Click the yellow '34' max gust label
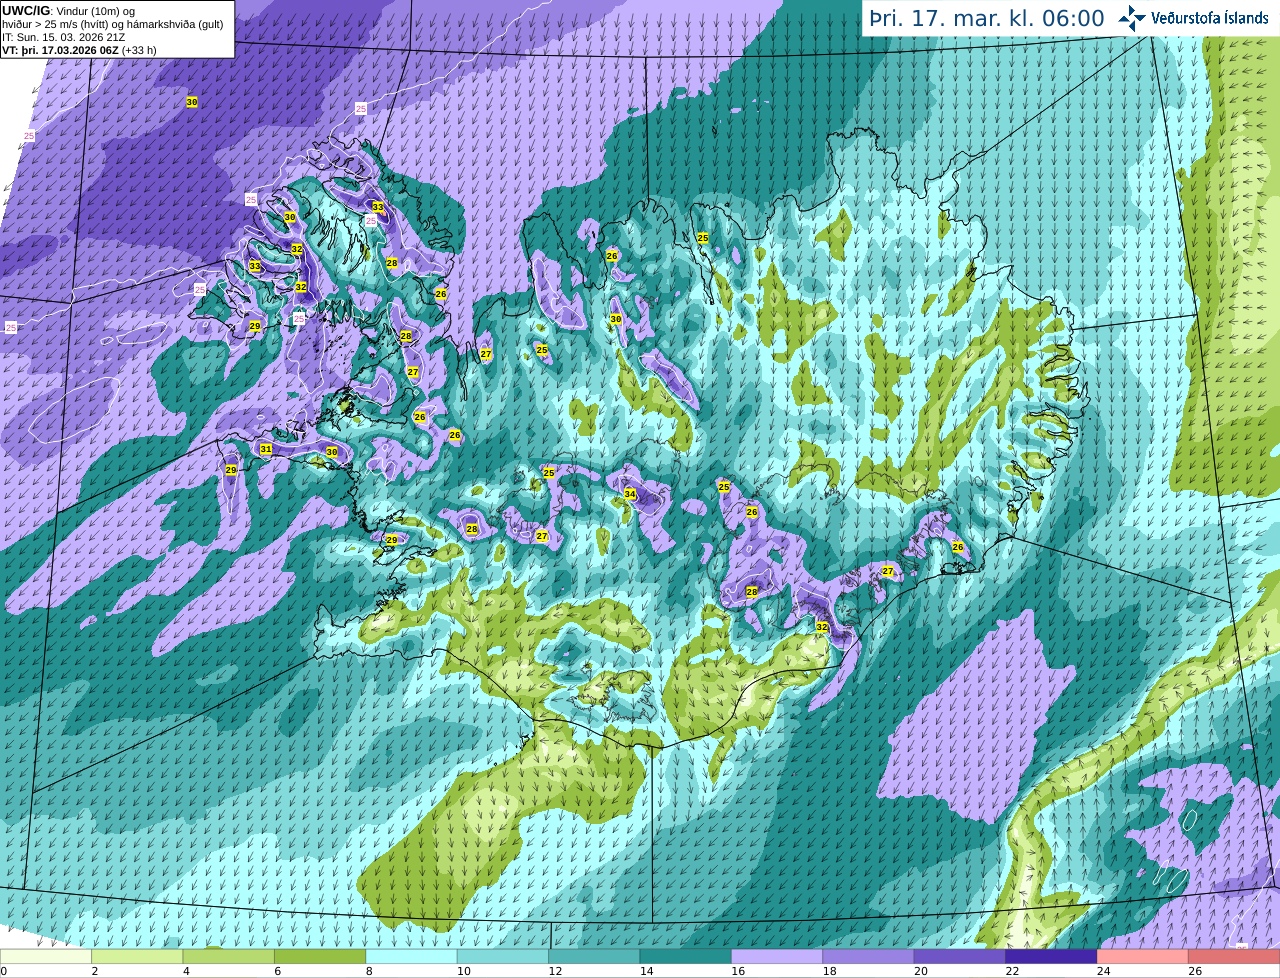The height and width of the screenshot is (978, 1280). coord(630,494)
